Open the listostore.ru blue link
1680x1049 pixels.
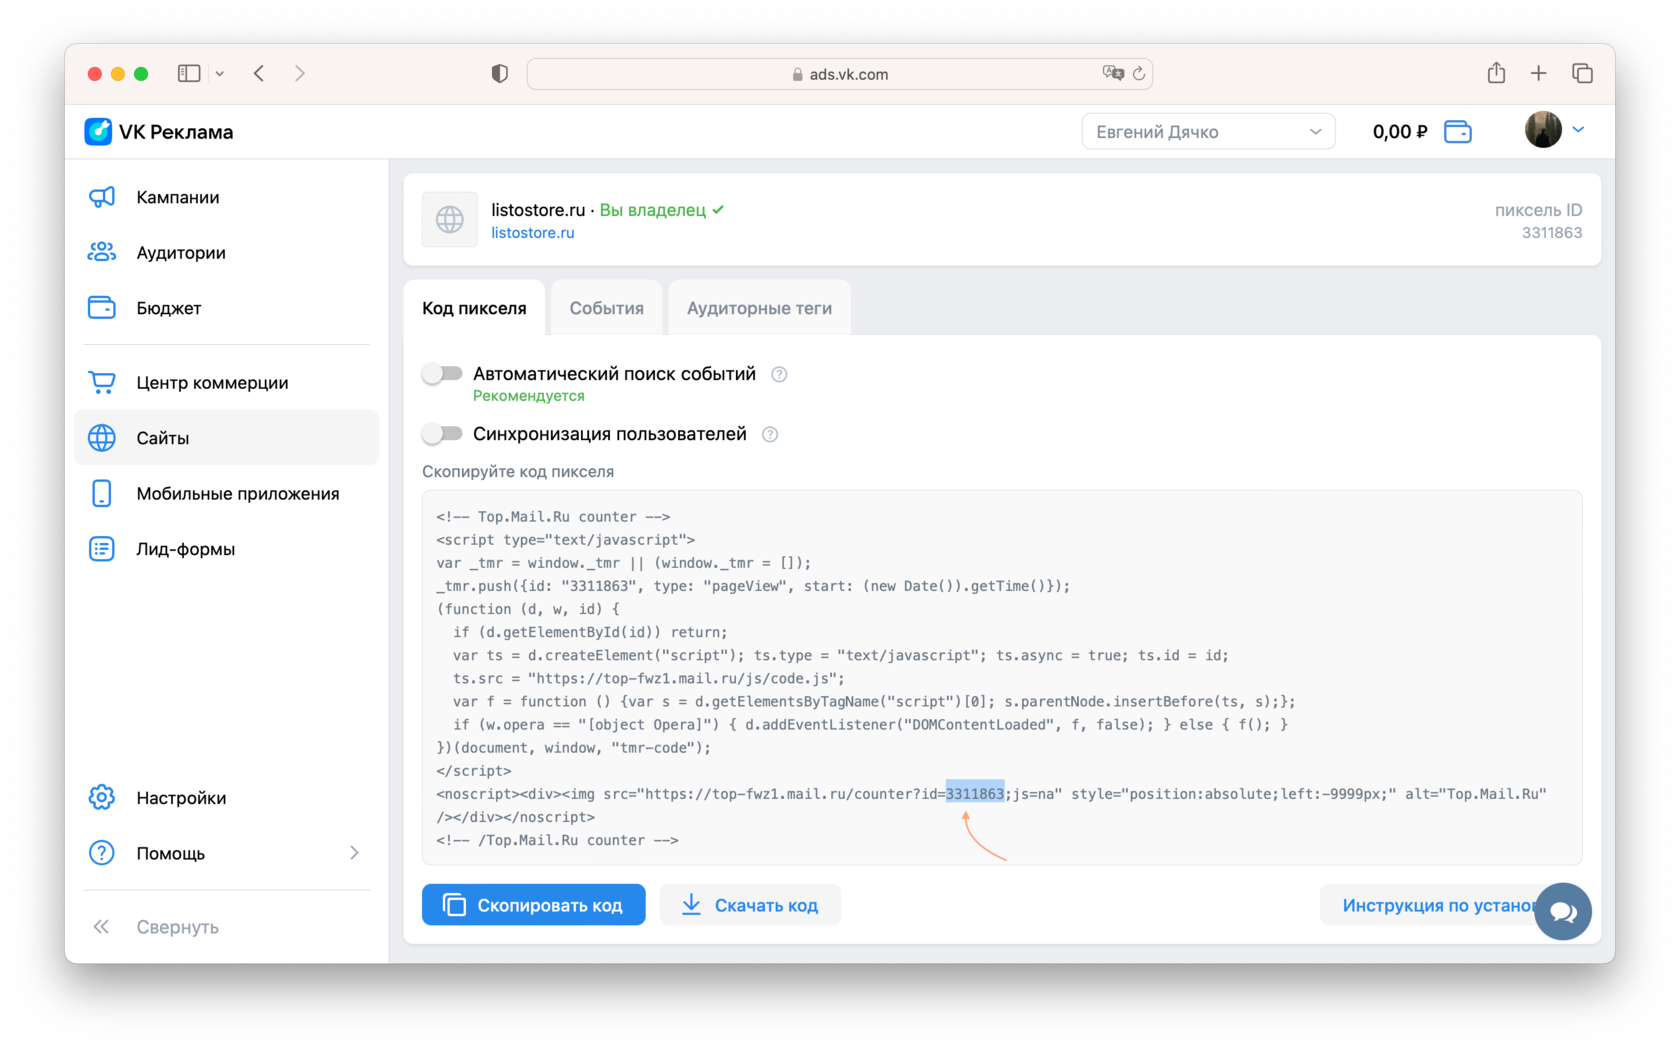tap(533, 233)
